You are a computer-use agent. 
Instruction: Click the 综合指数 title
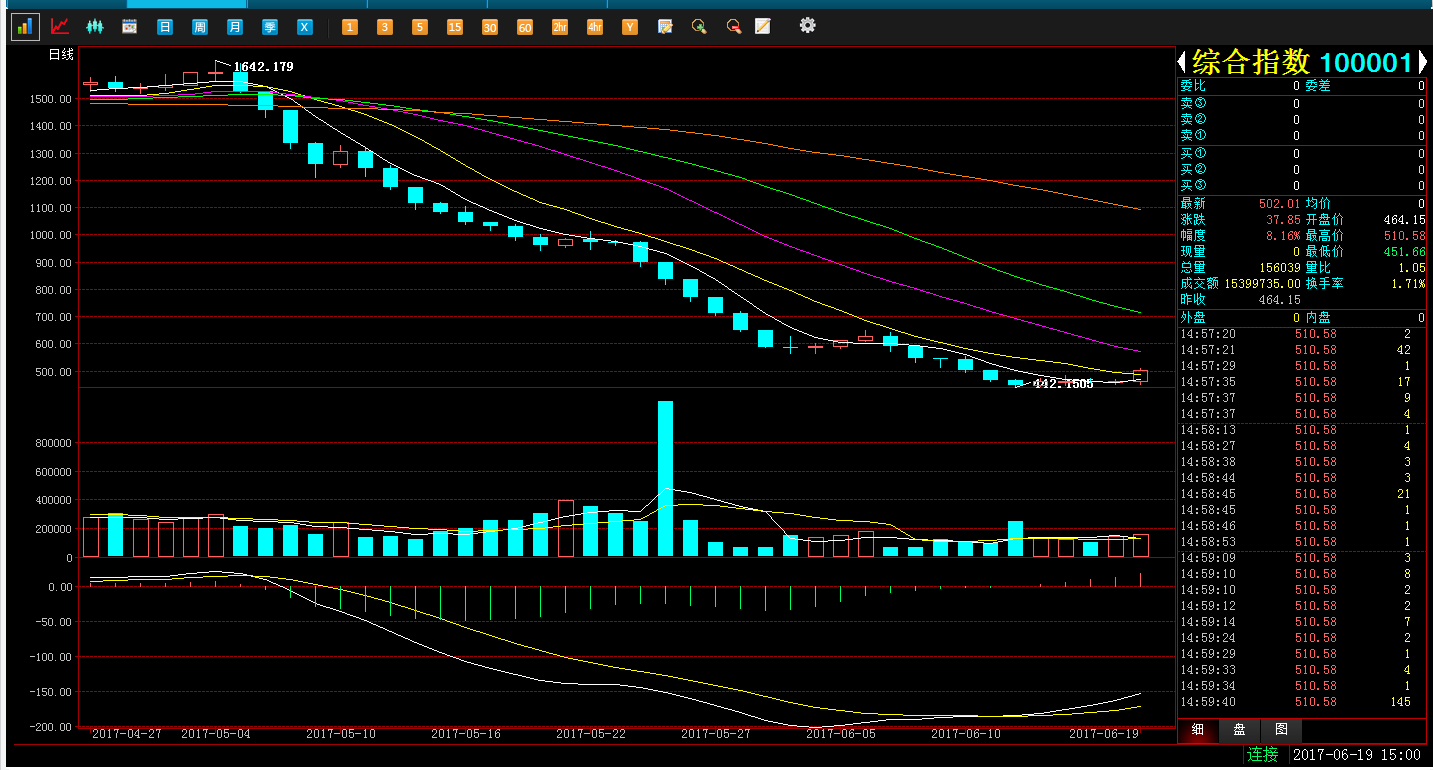coord(1251,62)
